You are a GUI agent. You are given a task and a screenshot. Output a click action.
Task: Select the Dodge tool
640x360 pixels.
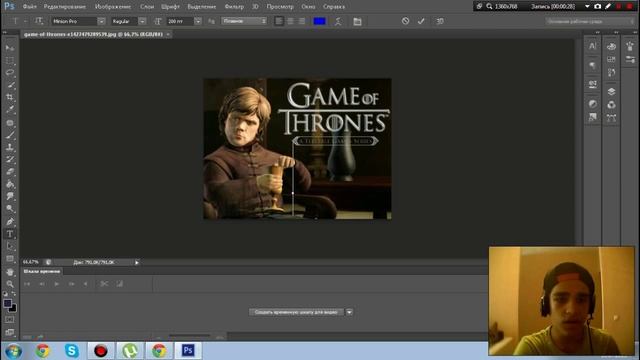coord(10,209)
